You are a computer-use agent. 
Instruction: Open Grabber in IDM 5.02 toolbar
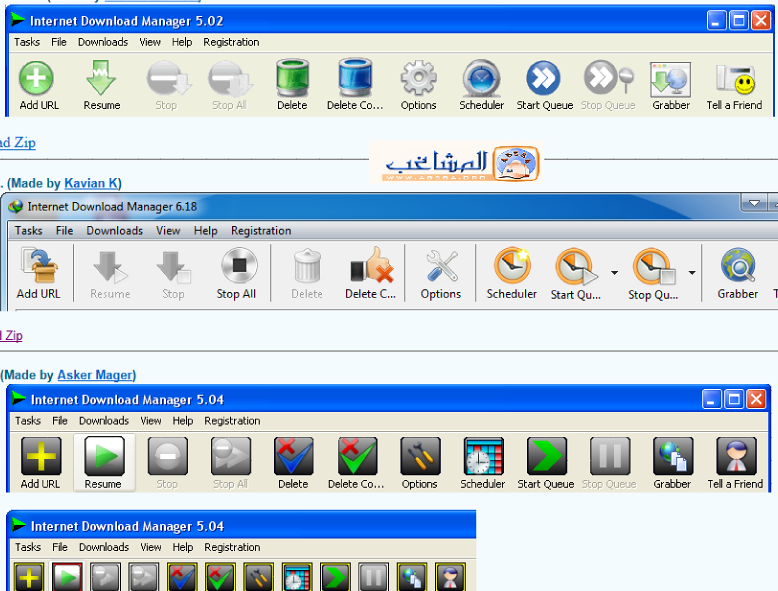(x=671, y=85)
